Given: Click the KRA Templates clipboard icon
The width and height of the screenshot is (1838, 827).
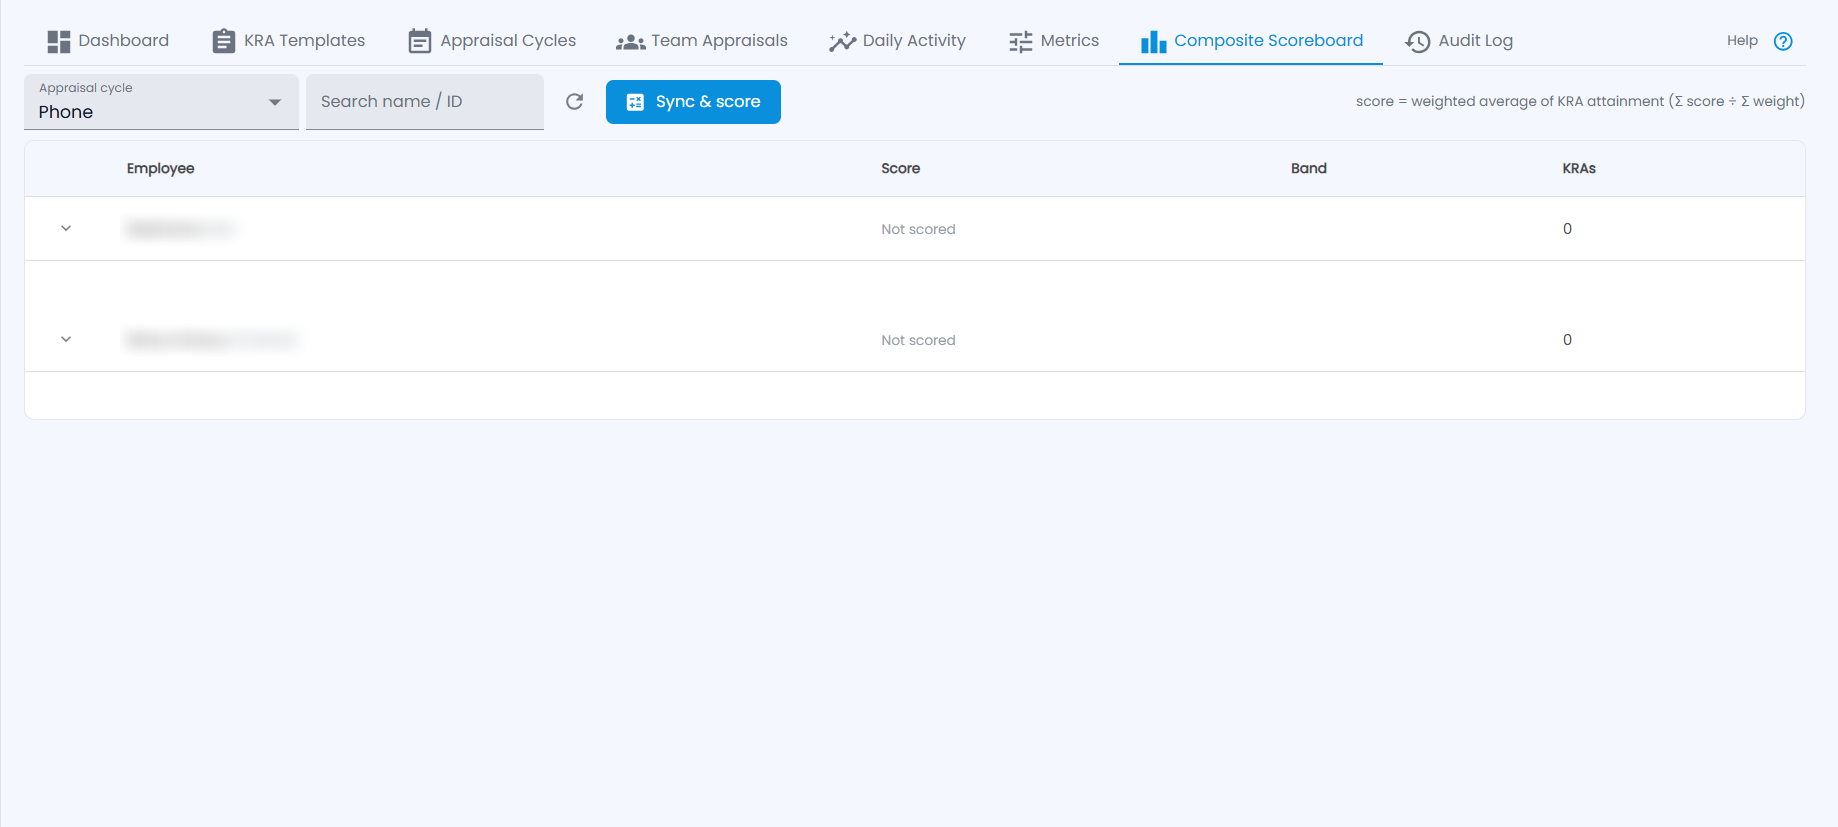Looking at the screenshot, I should pos(224,41).
